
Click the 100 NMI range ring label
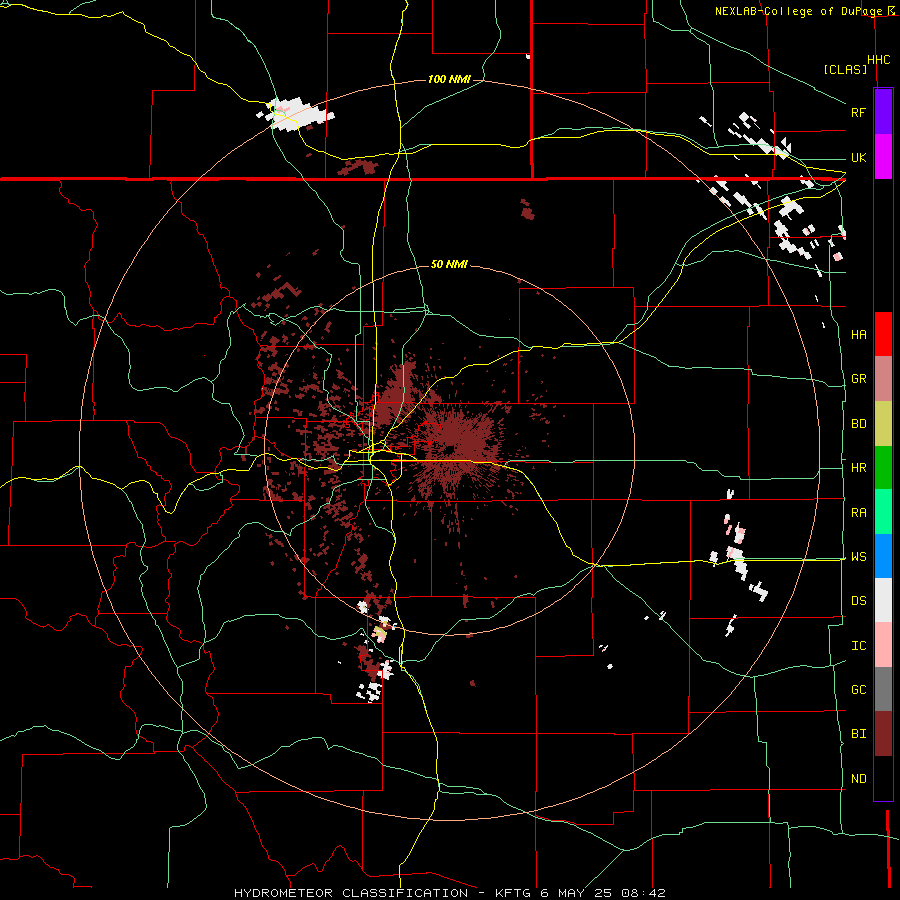[x=449, y=79]
